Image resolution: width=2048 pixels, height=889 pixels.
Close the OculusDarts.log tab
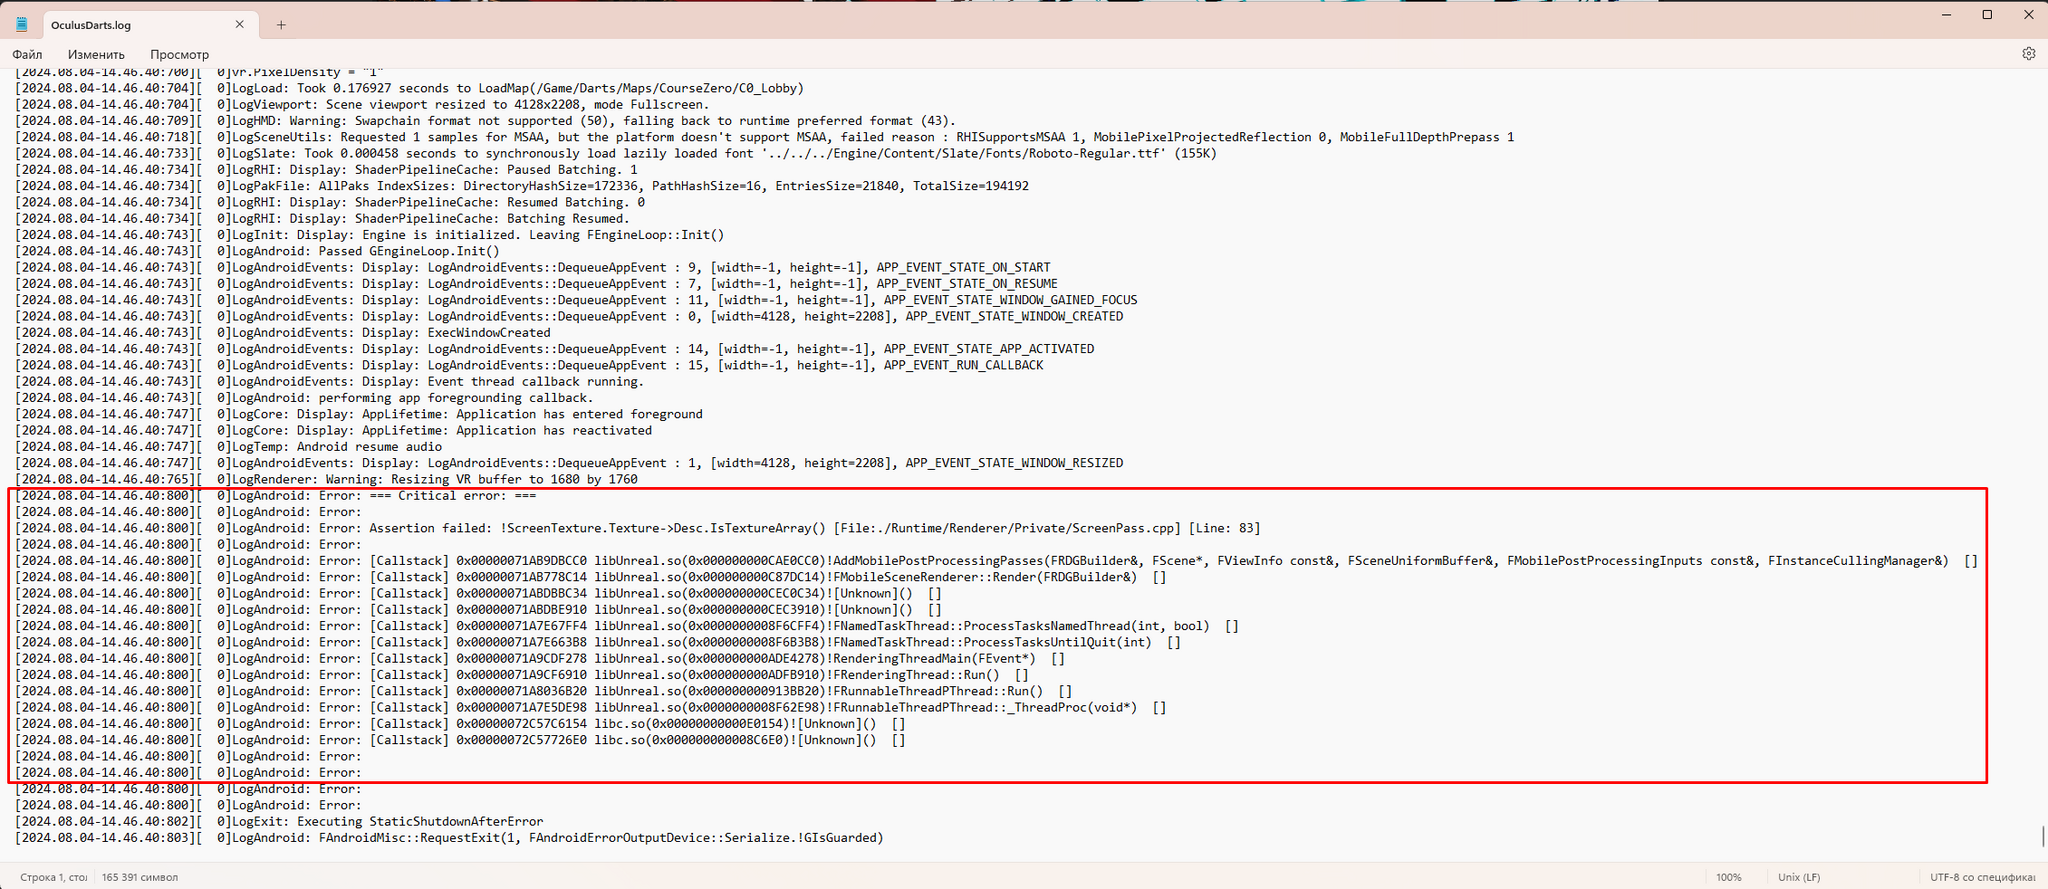[240, 24]
